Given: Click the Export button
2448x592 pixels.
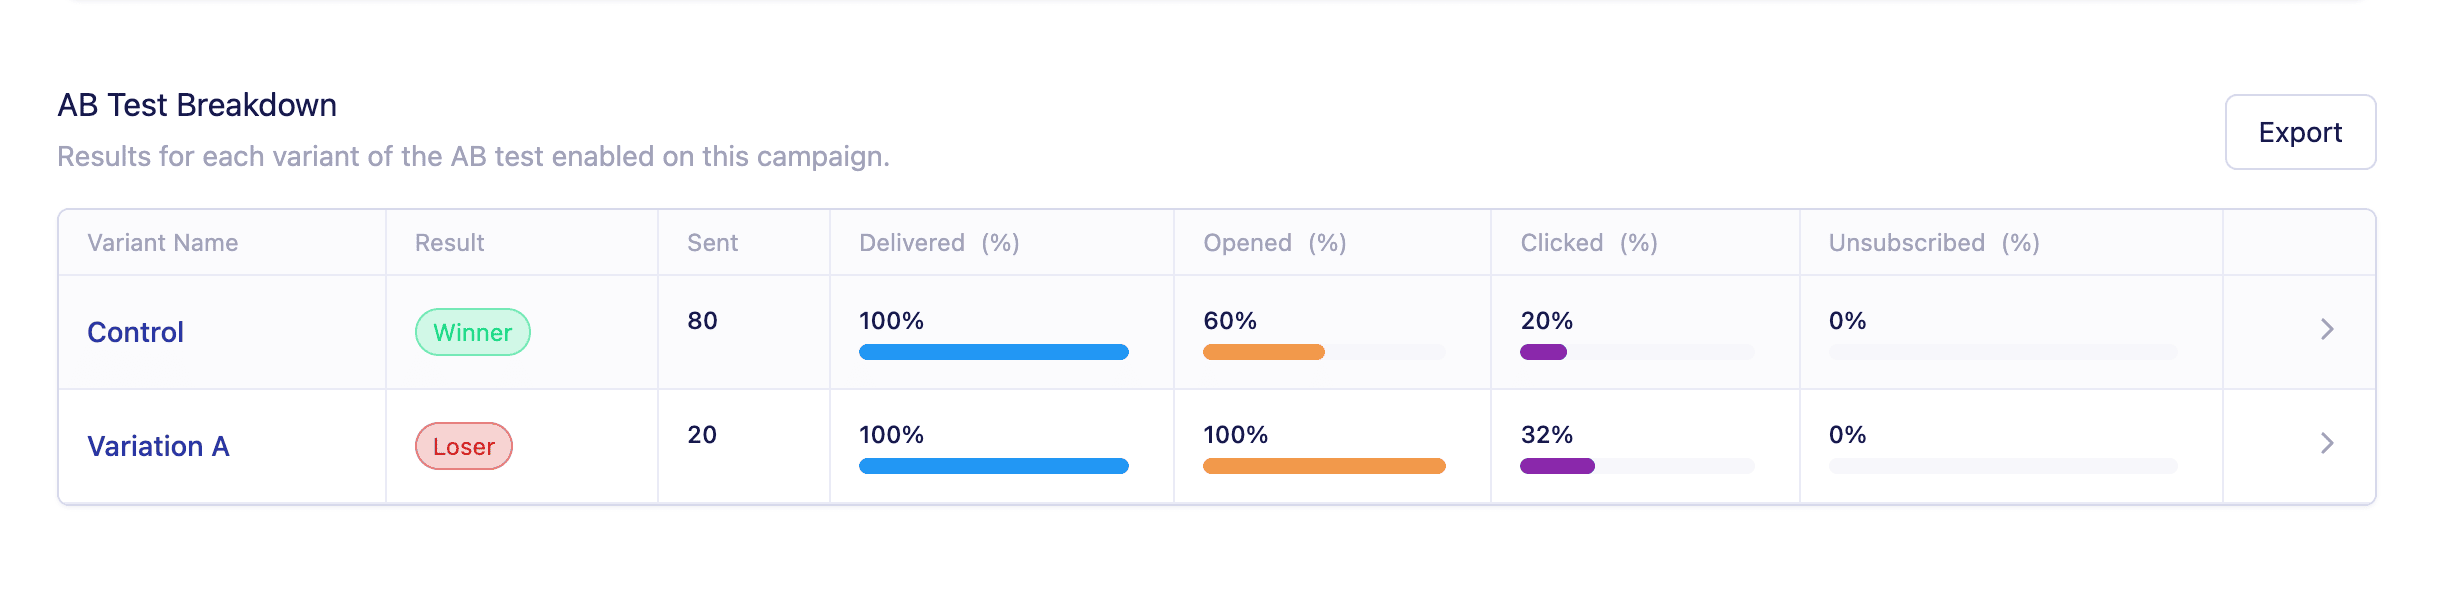Looking at the screenshot, I should (x=2300, y=132).
